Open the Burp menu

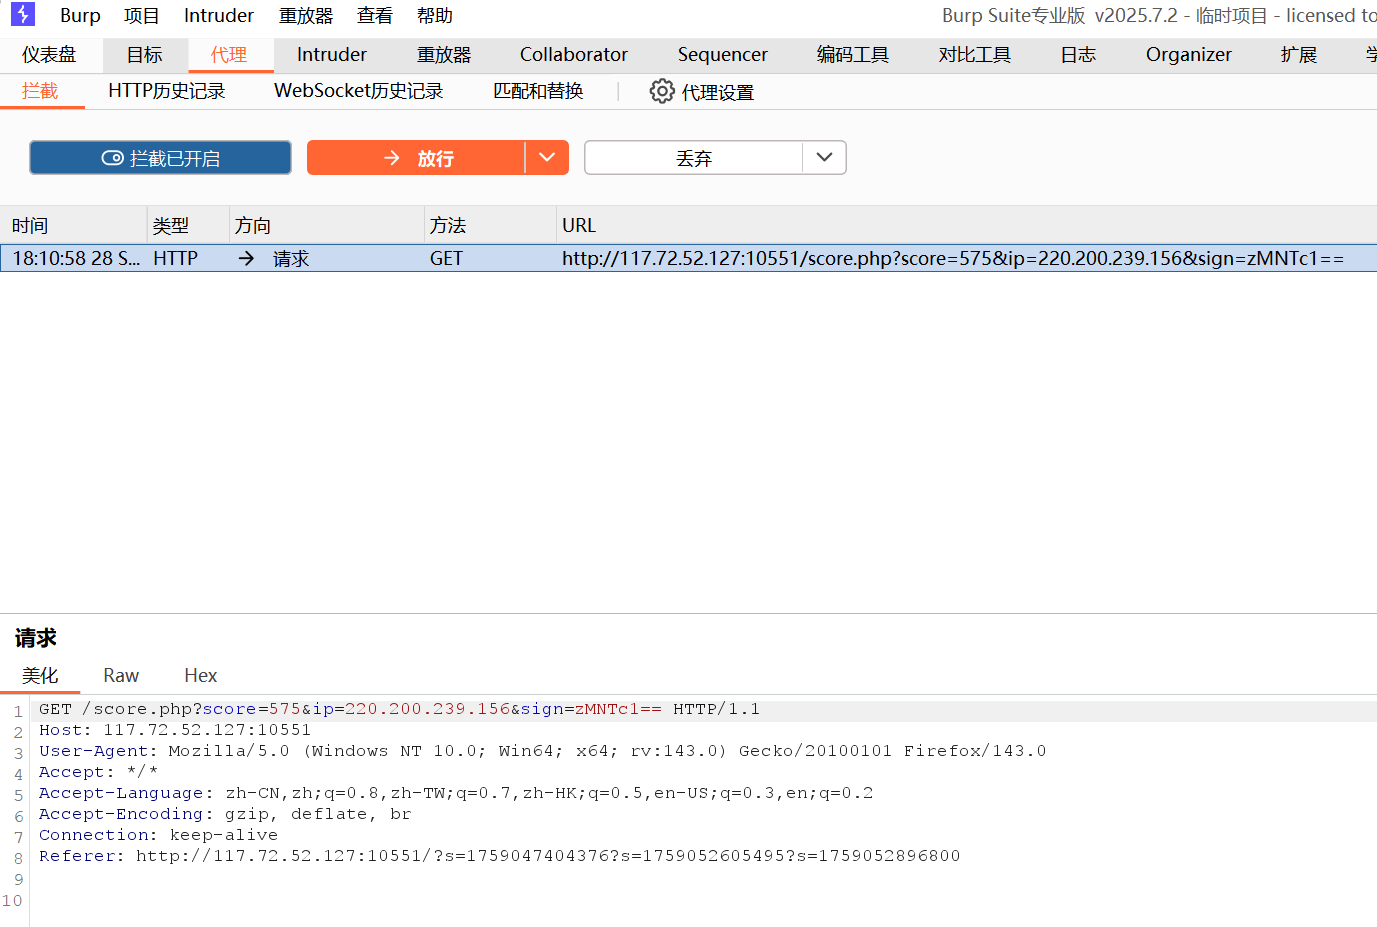coord(80,15)
